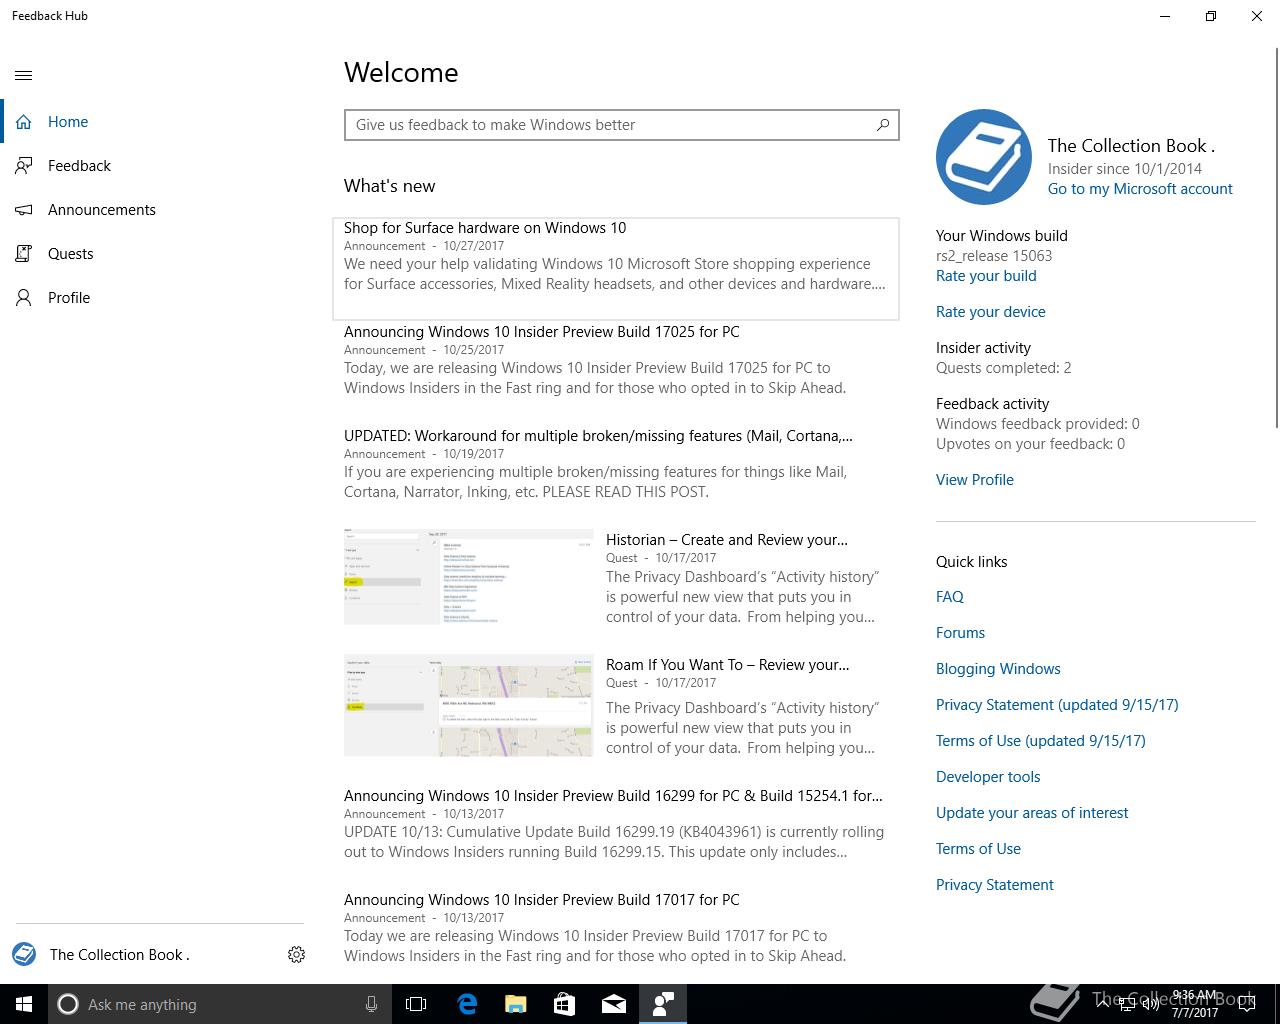Click the Feedback Hub taskbar icon
This screenshot has height=1024, width=1280.
point(663,1004)
